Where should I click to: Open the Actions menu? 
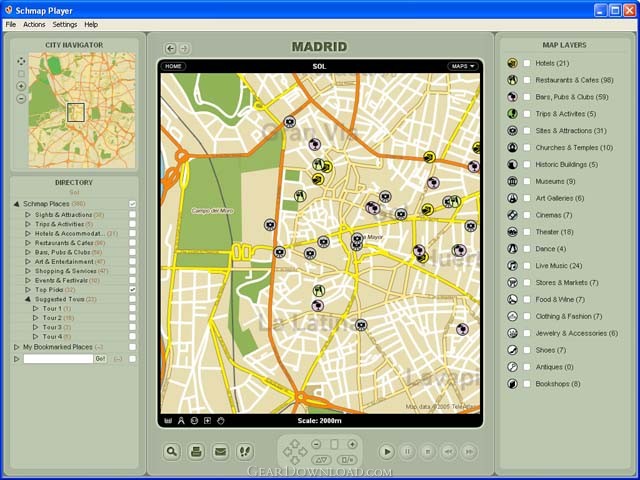(x=34, y=24)
